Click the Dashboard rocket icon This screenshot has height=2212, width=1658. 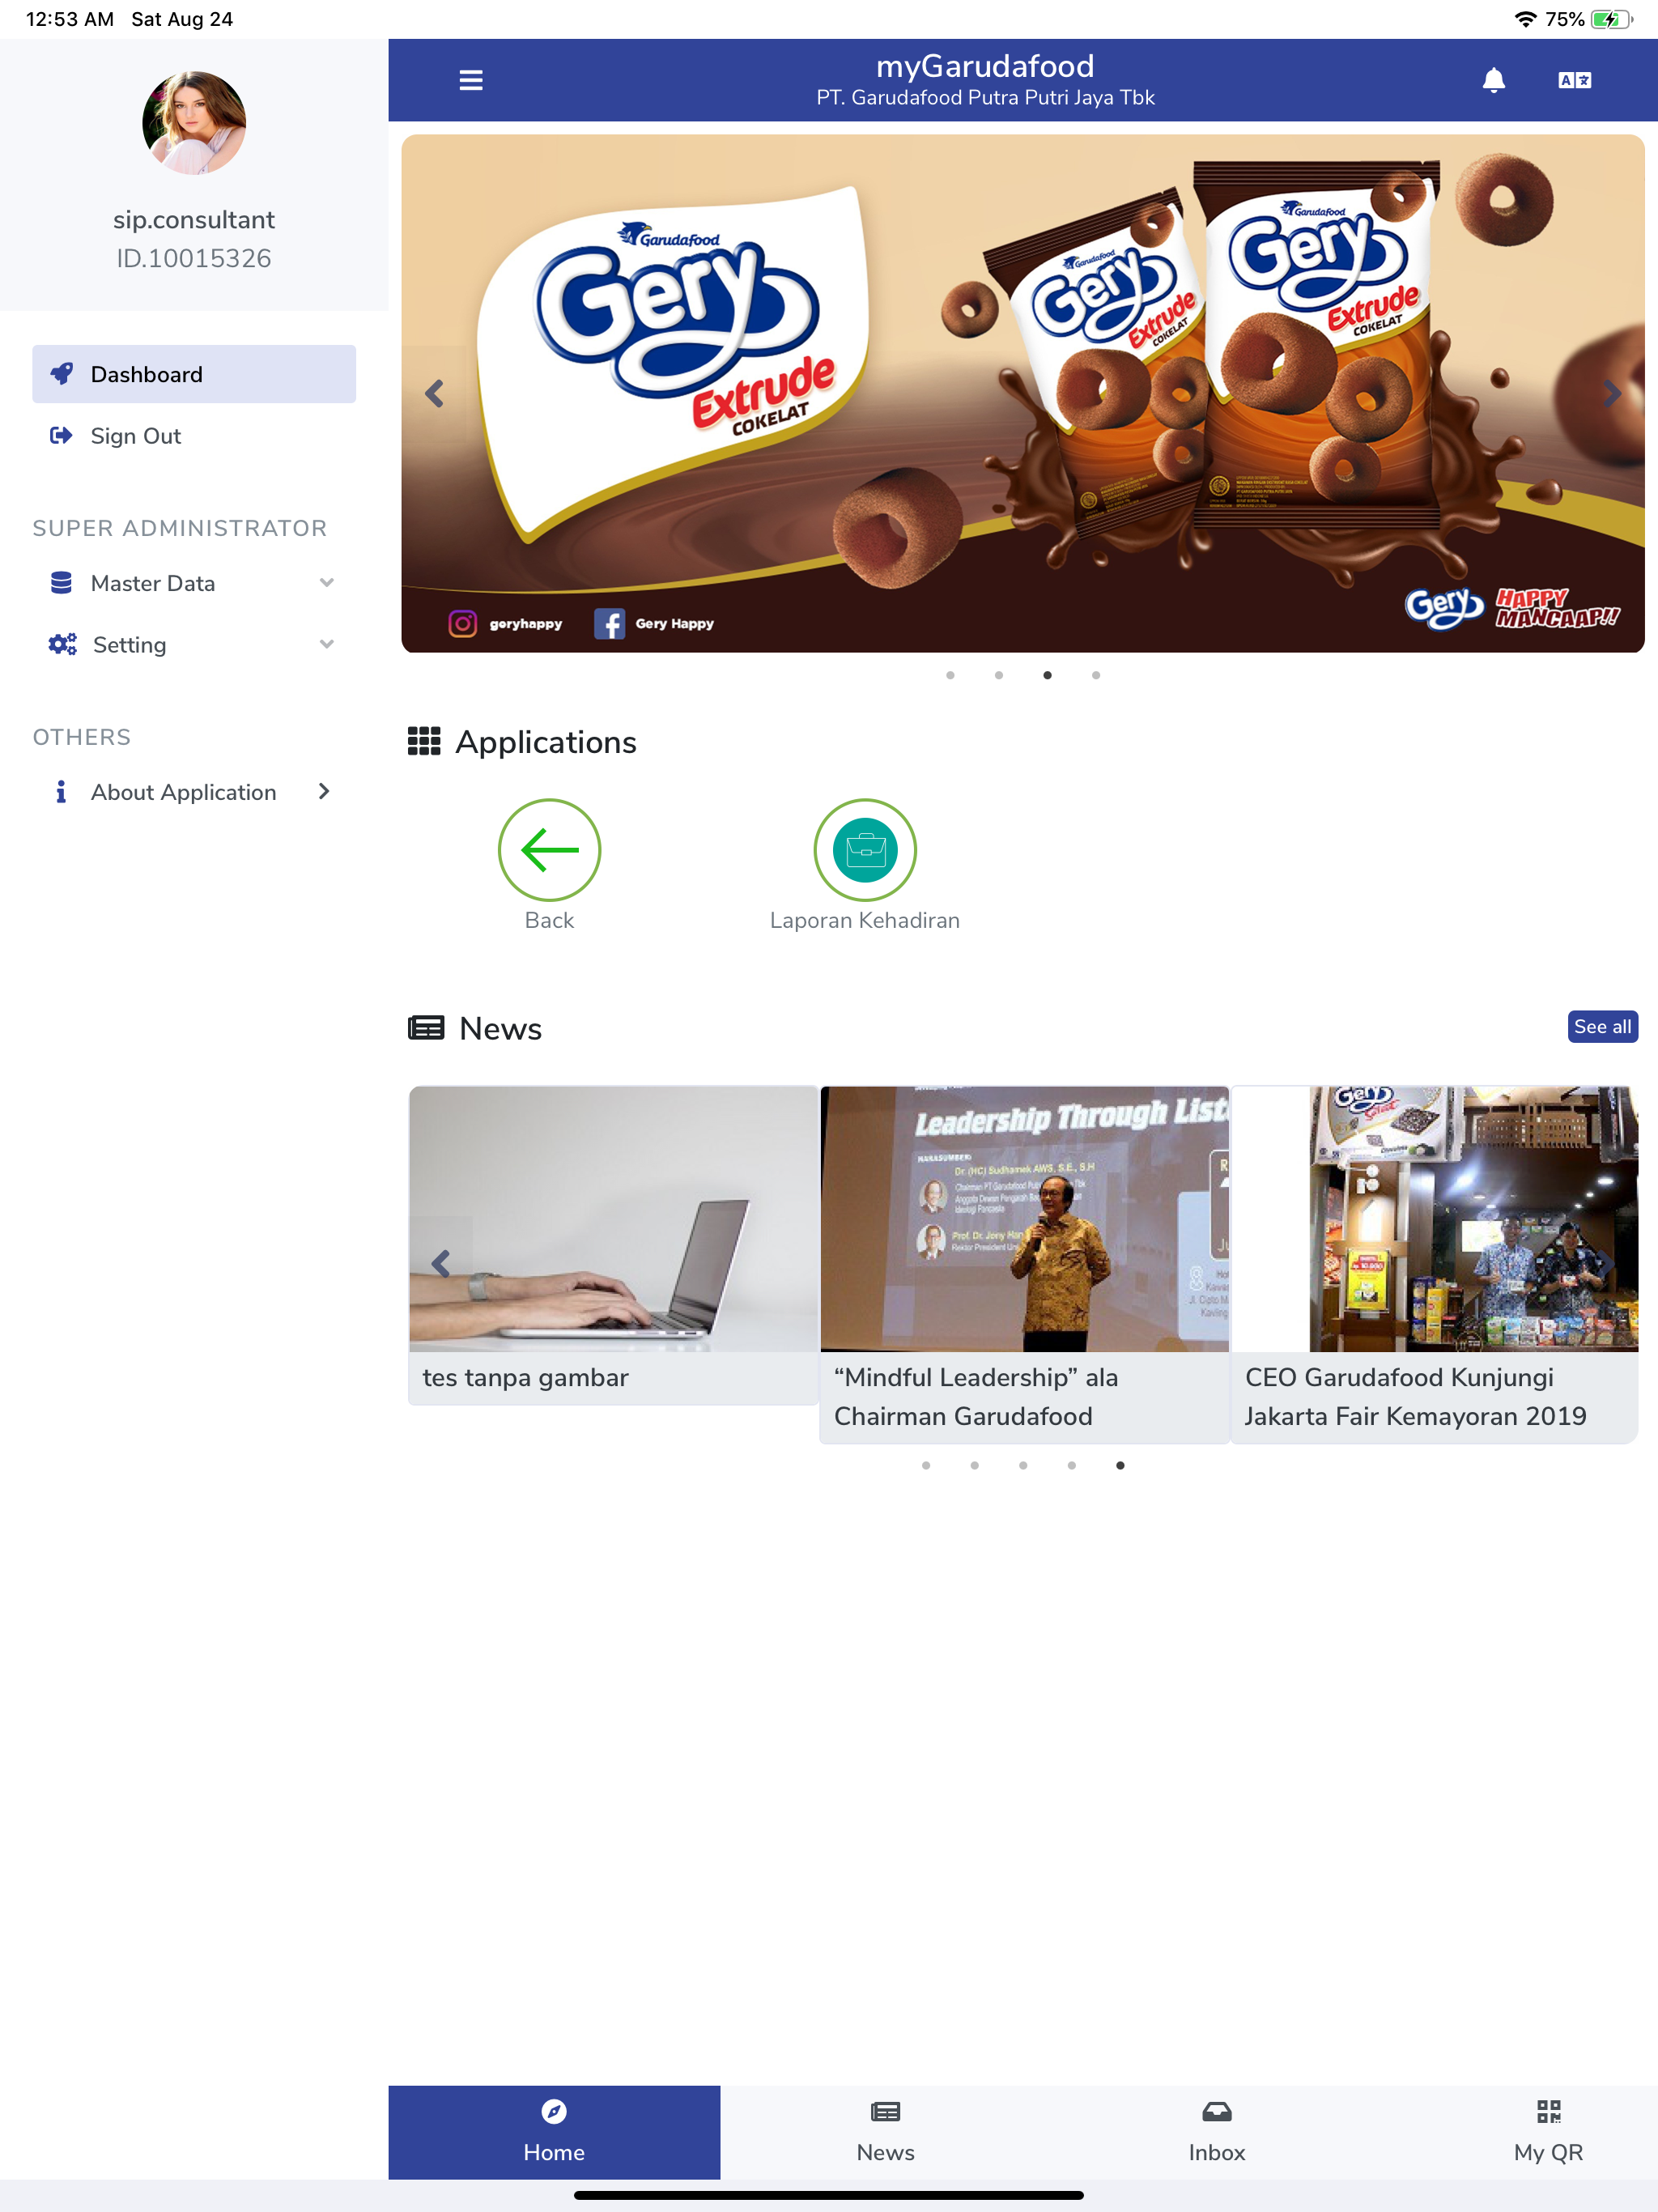click(x=62, y=373)
